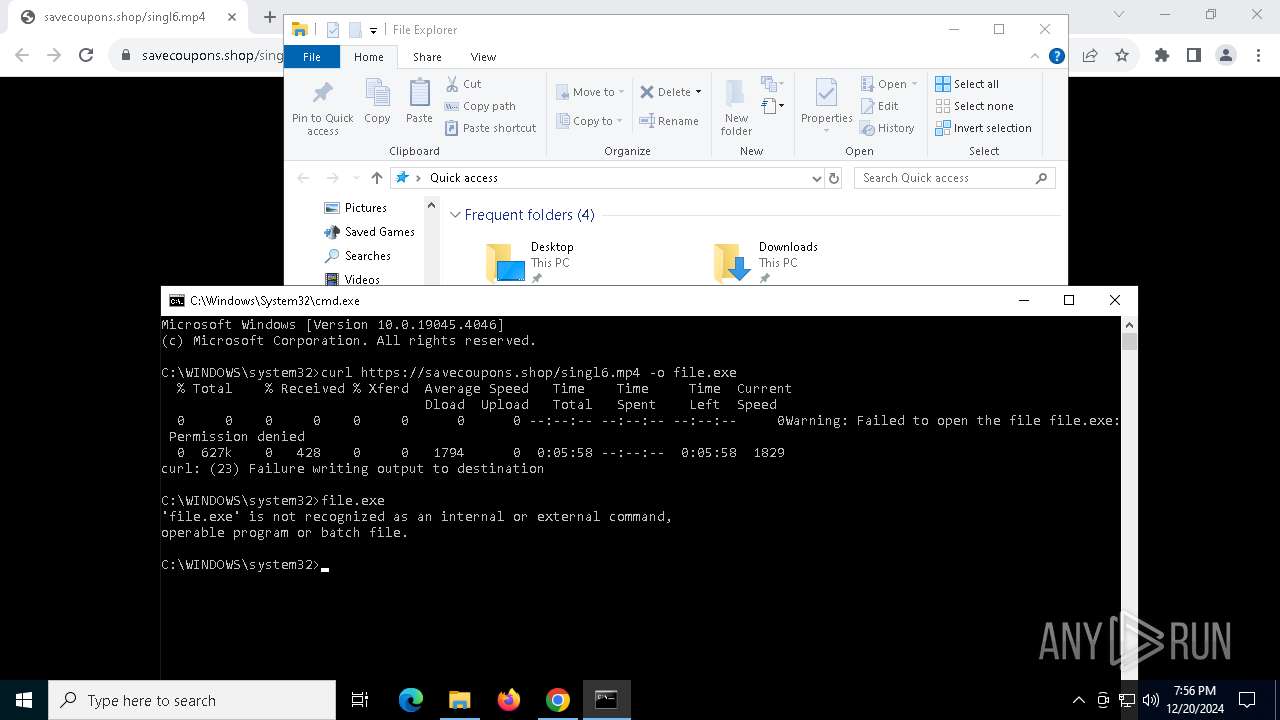1280x720 pixels.
Task: Share this page icon in Chrome
Action: click(x=1090, y=56)
